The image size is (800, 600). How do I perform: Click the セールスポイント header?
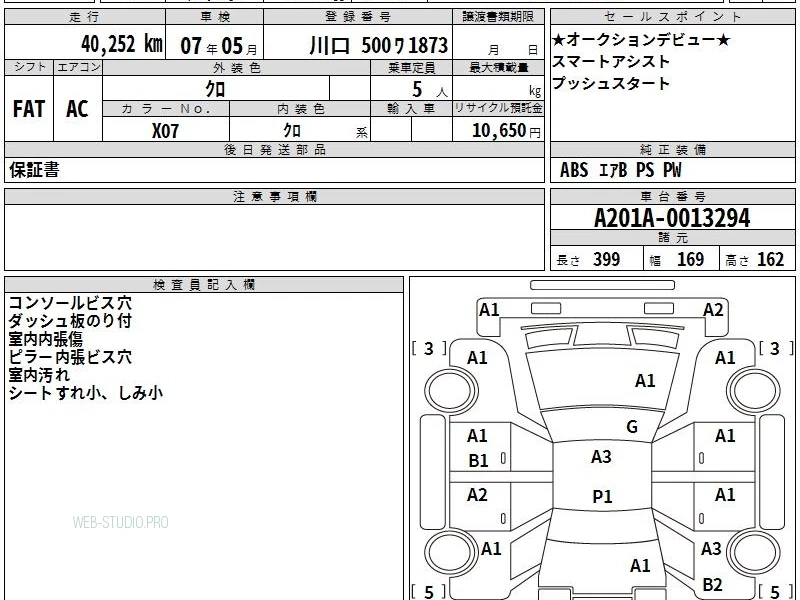pos(672,17)
